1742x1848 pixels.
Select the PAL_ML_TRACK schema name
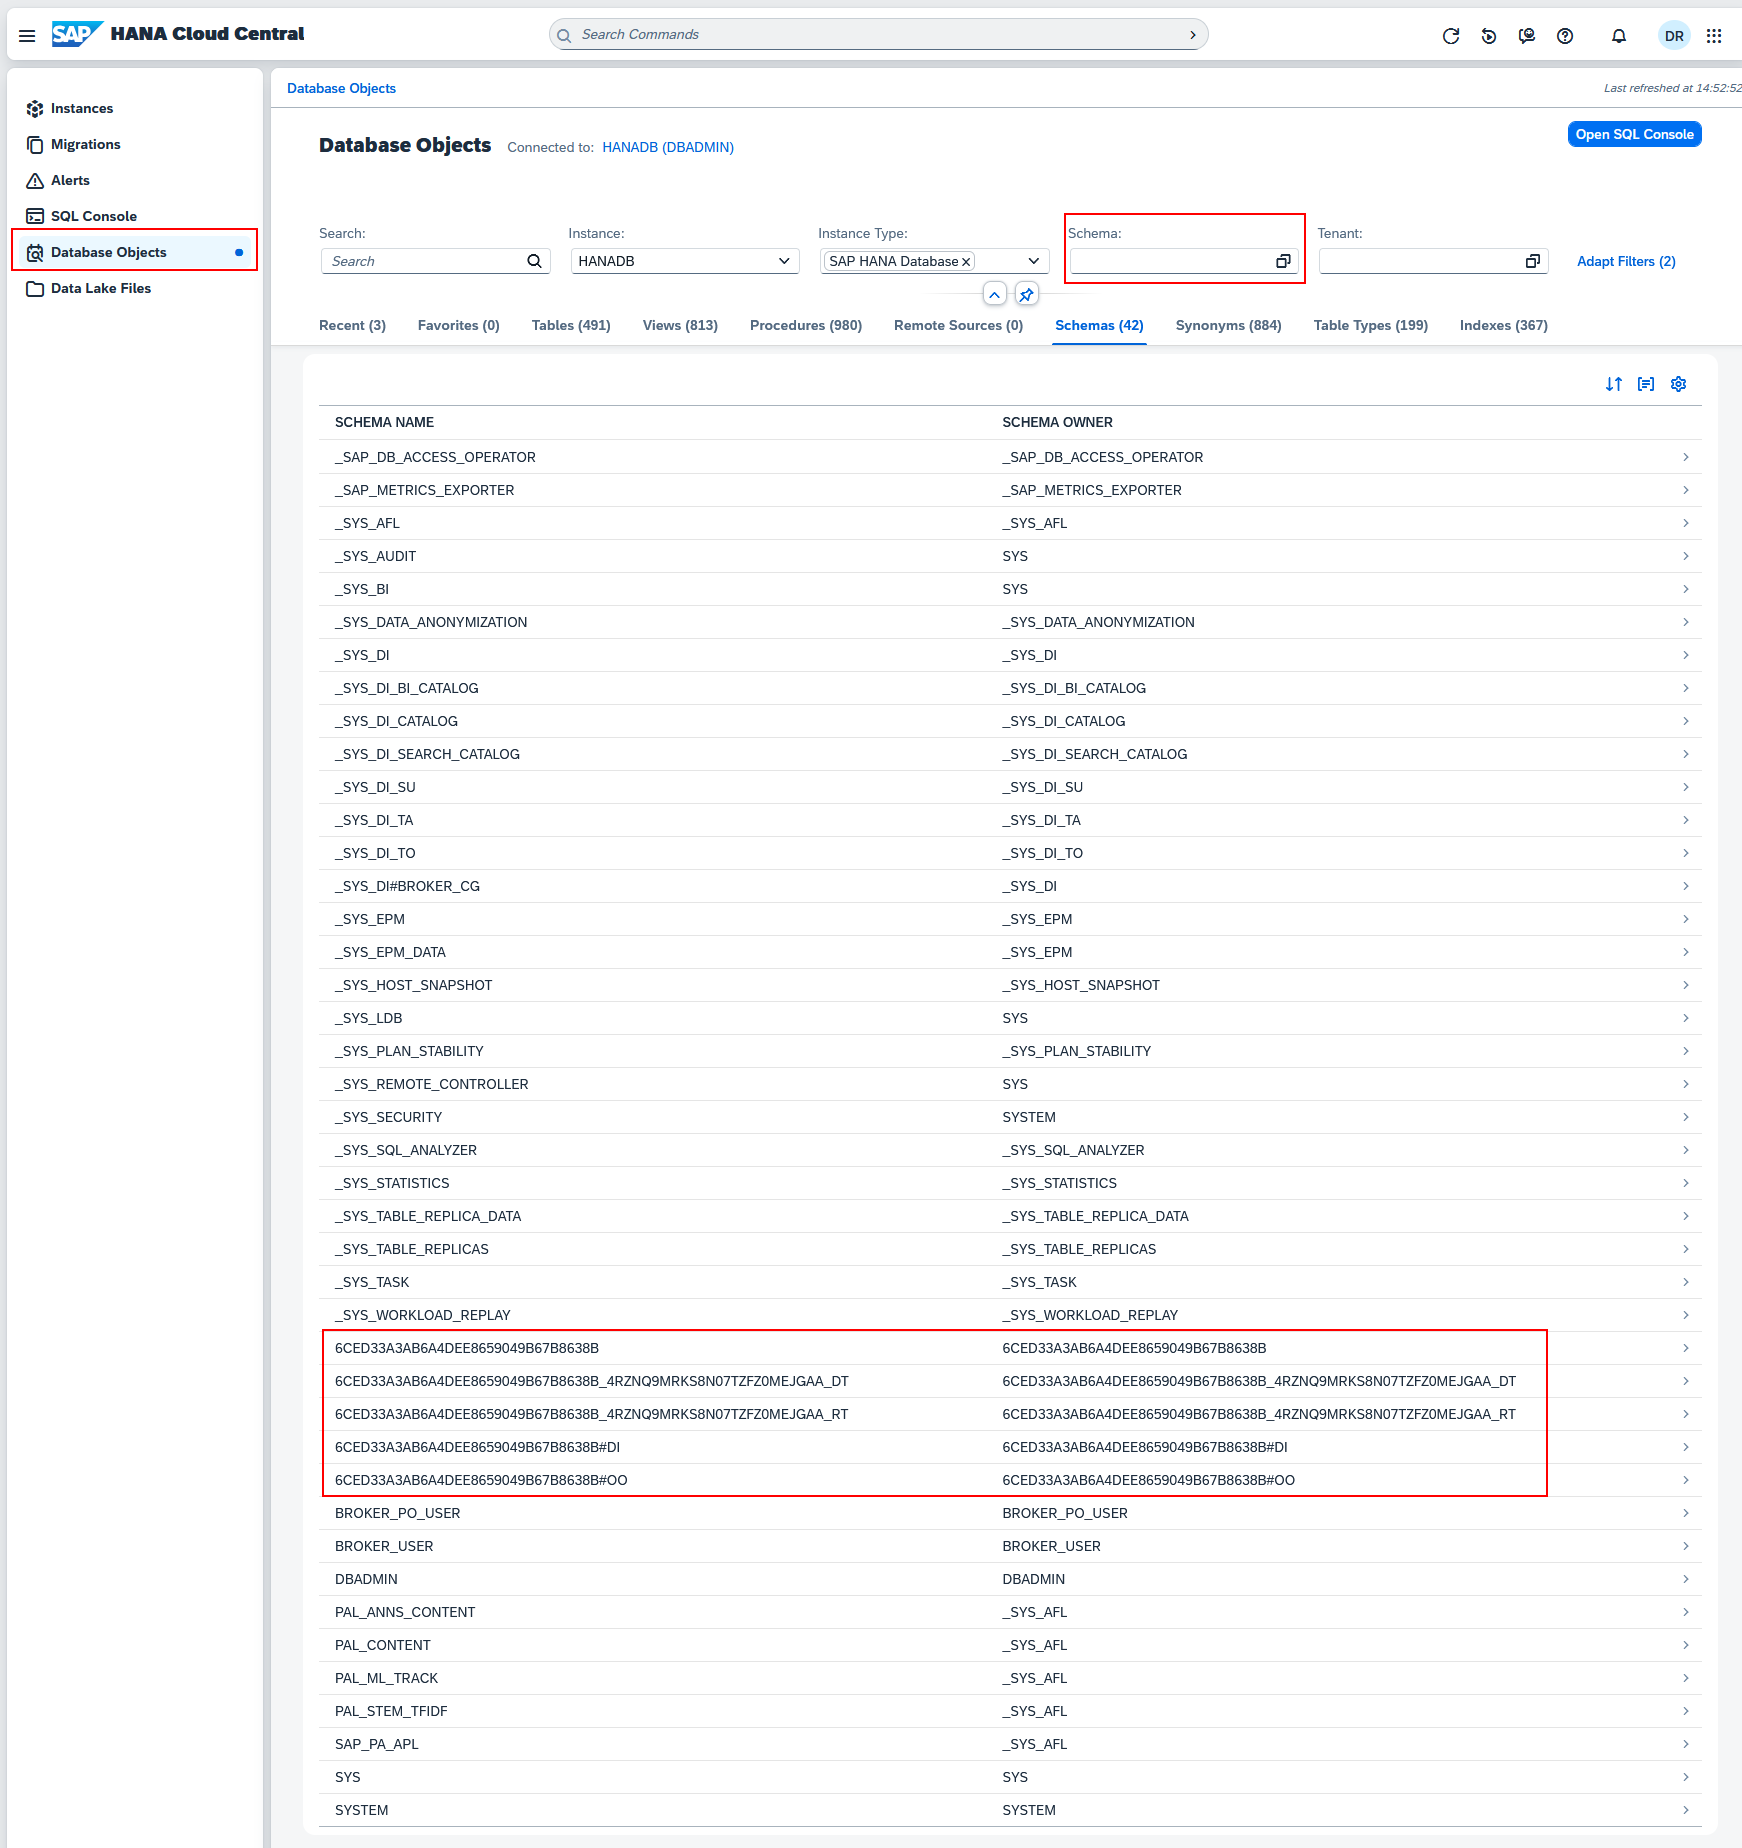pyautogui.click(x=386, y=1678)
